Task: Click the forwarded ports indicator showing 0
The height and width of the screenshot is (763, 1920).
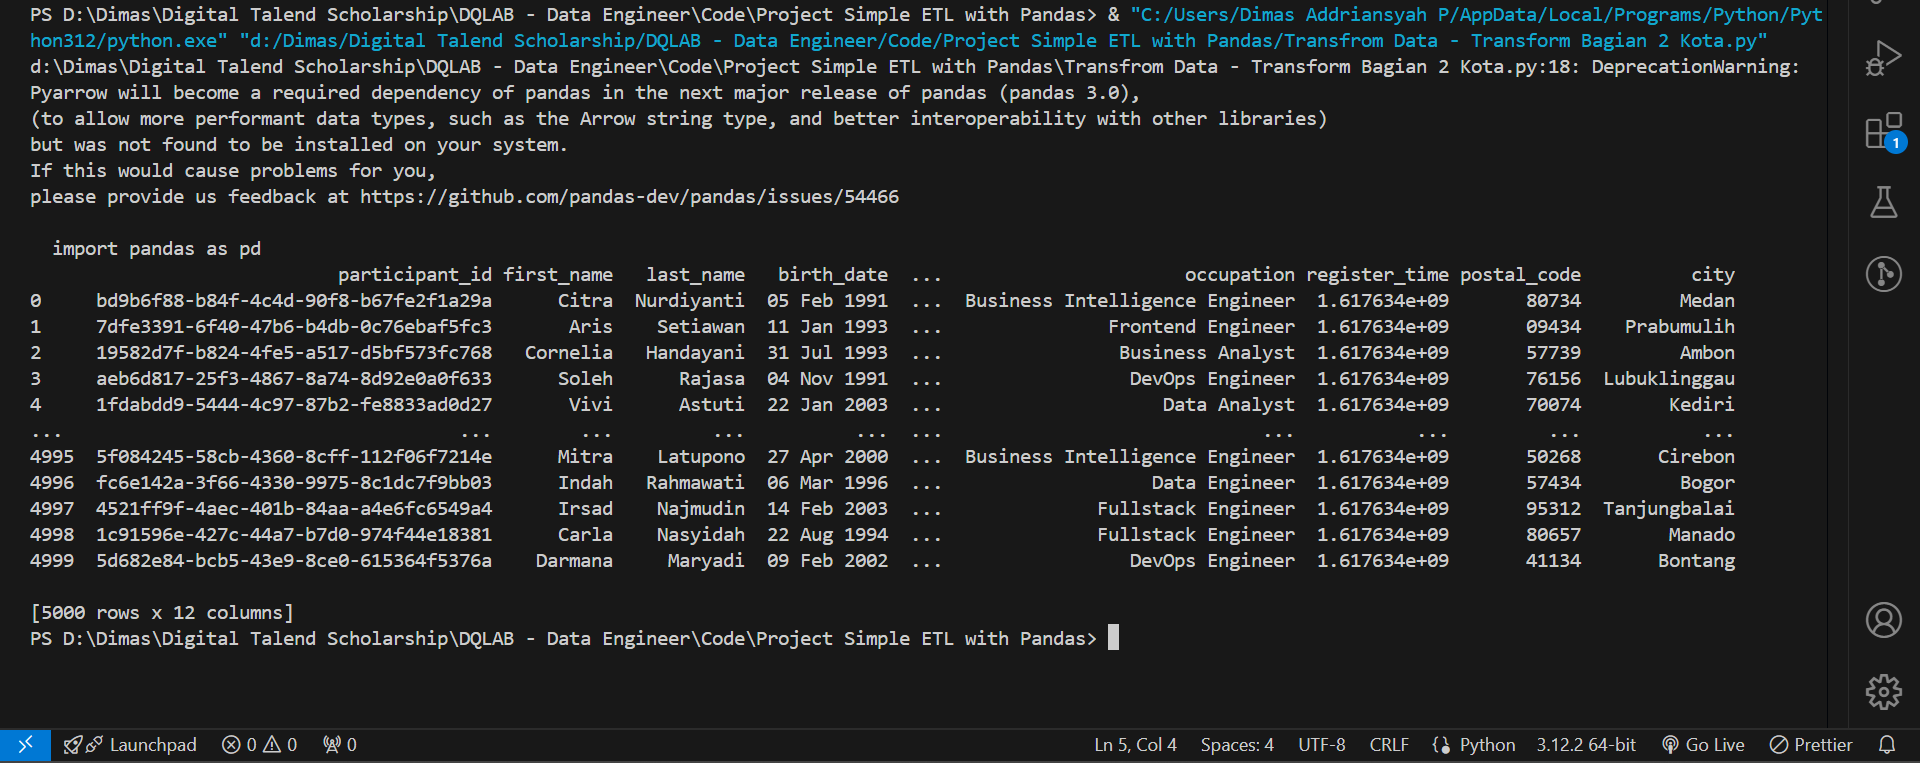Action: coord(340,745)
